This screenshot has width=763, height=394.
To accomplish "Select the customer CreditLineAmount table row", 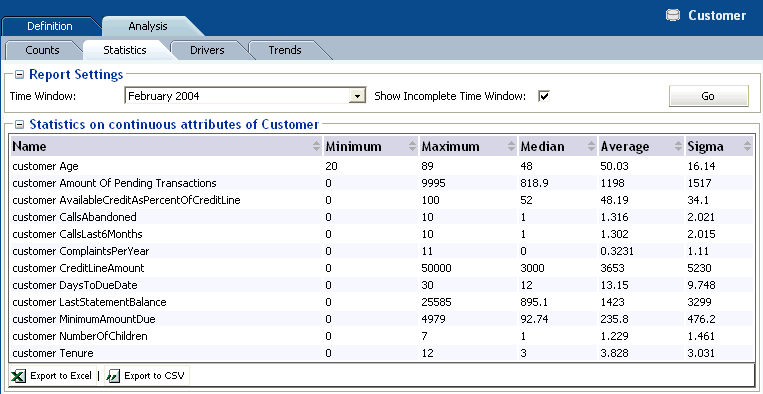I will coord(382,269).
